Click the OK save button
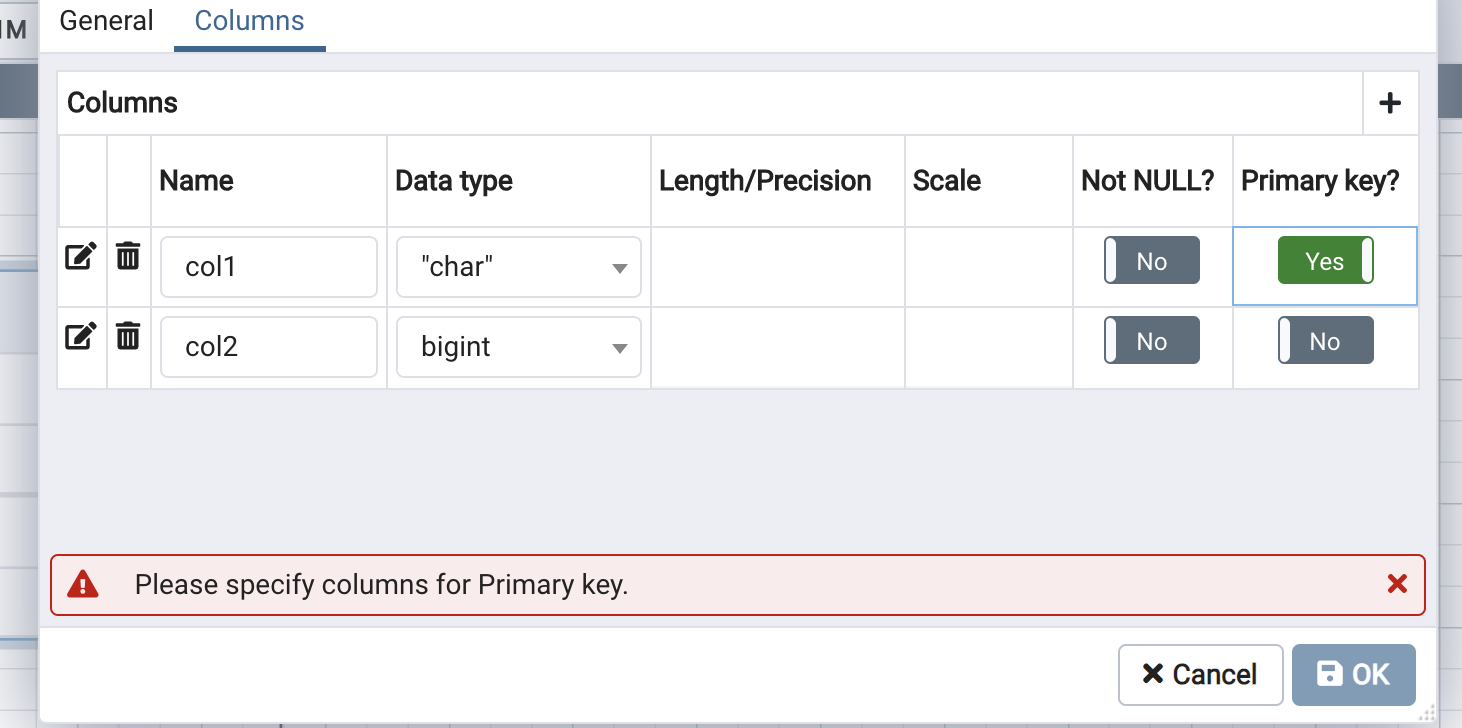 coord(1354,674)
